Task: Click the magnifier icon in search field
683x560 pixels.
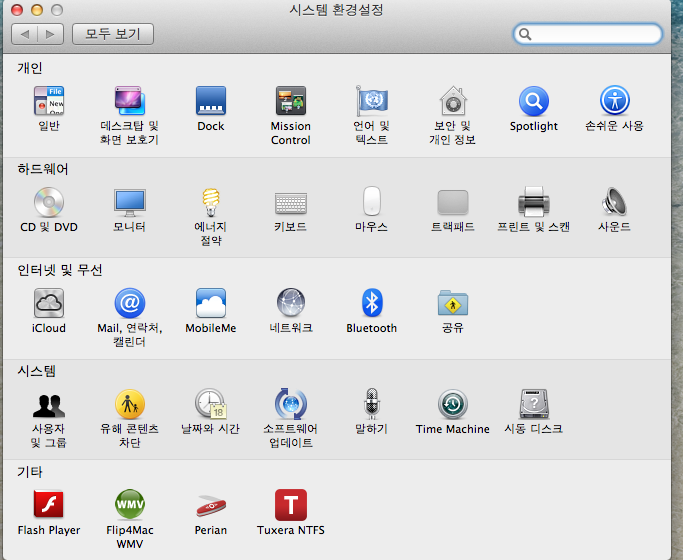Action: (x=525, y=34)
